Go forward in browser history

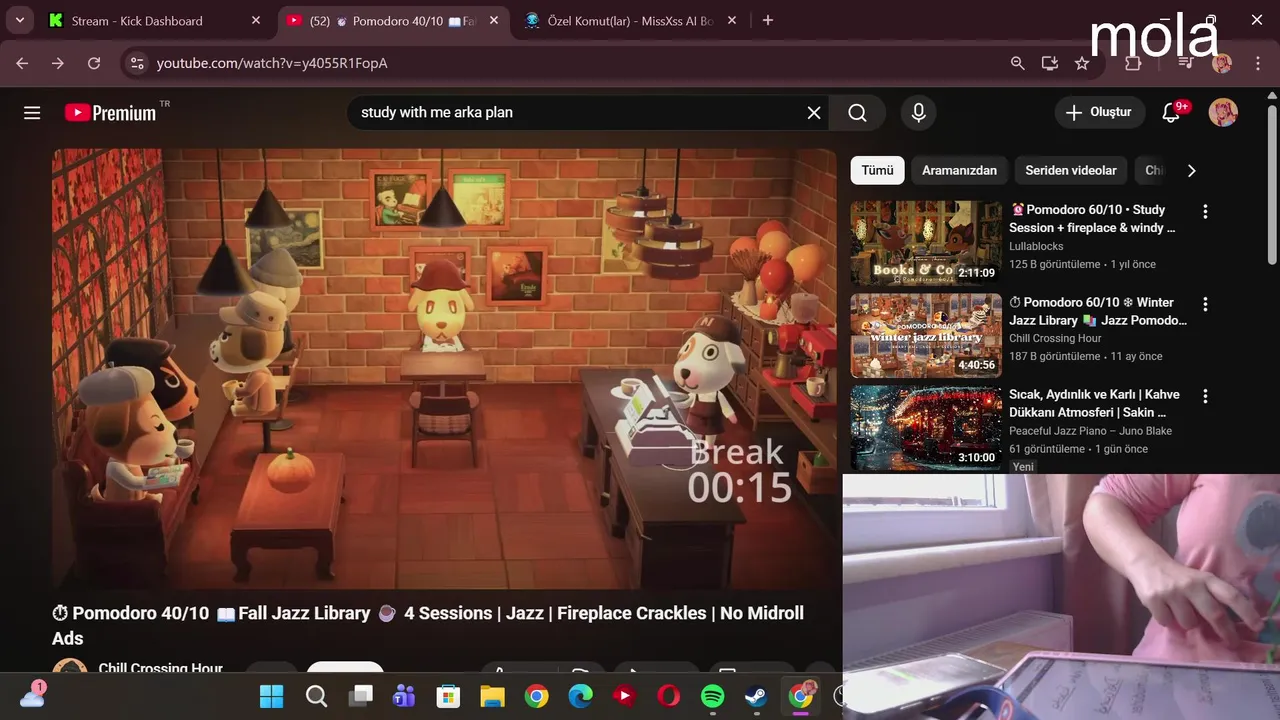[x=58, y=63]
